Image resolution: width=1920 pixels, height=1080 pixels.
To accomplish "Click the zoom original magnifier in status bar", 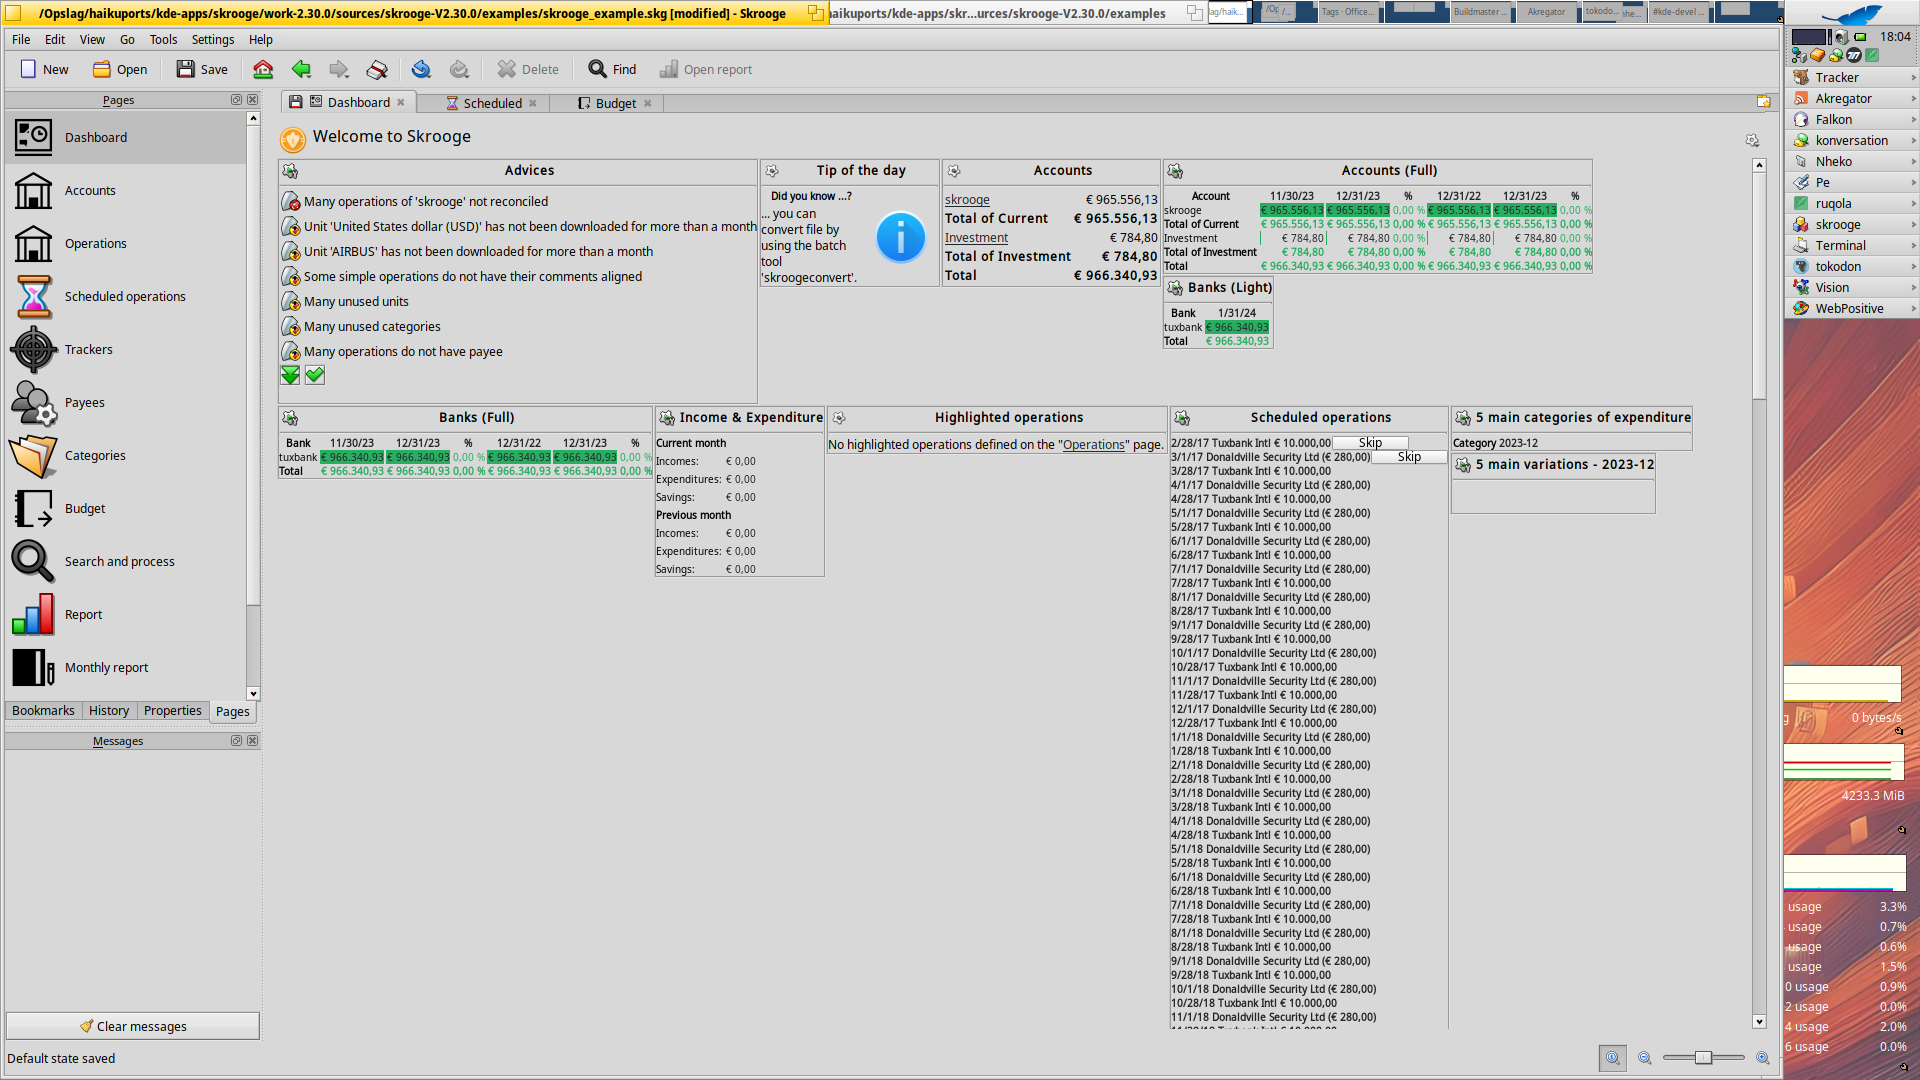I will [1612, 1058].
